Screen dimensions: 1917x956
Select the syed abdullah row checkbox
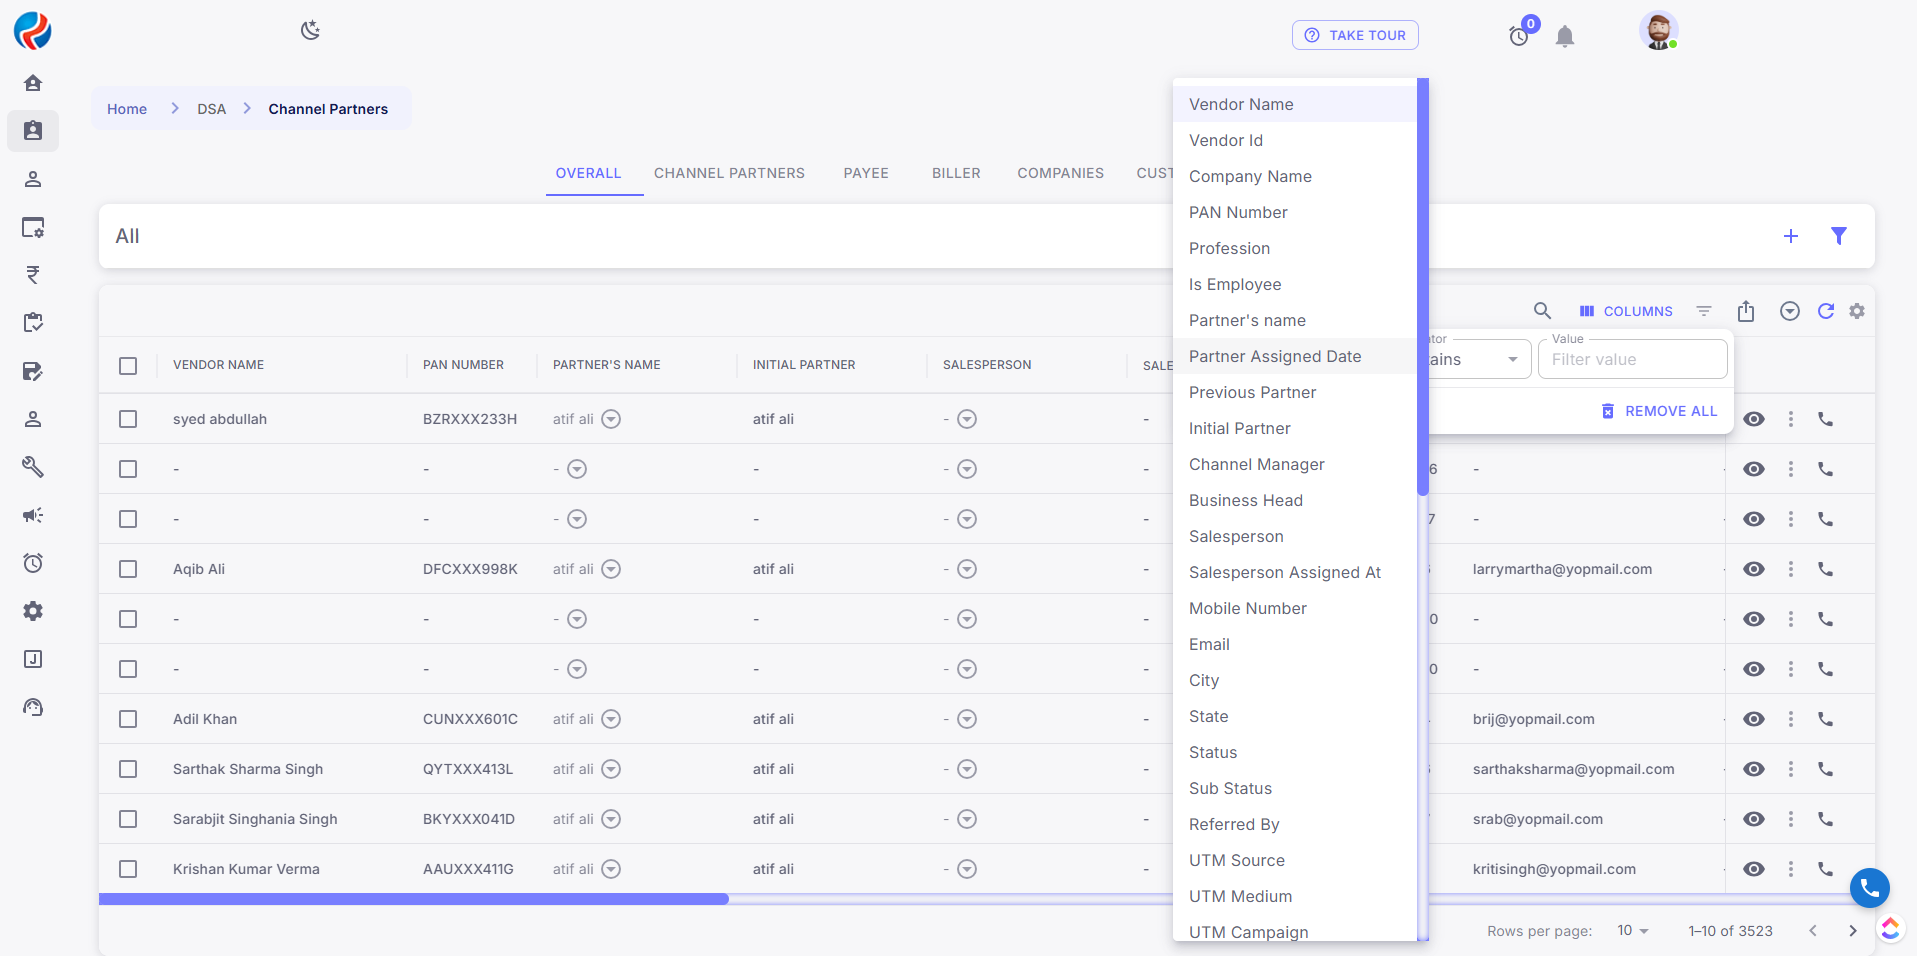pos(128,419)
